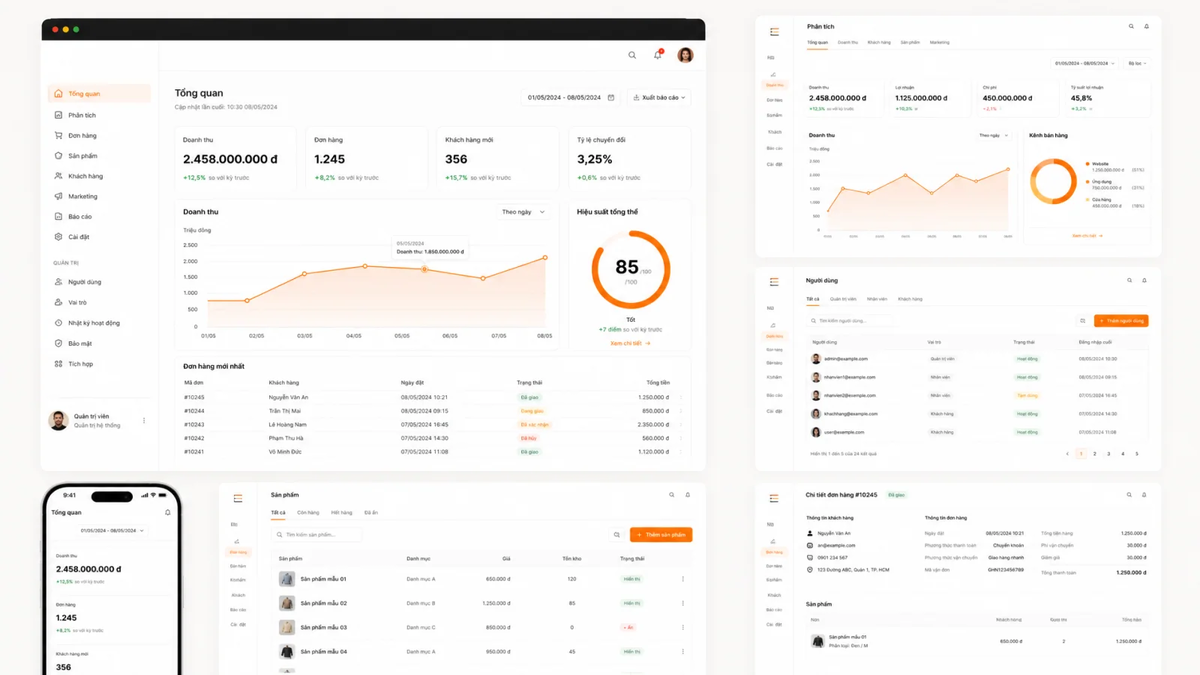Image resolution: width=1200 pixels, height=675 pixels.
Task: Click the highlighted 05/05 data point on main chart
Action: (424, 269)
